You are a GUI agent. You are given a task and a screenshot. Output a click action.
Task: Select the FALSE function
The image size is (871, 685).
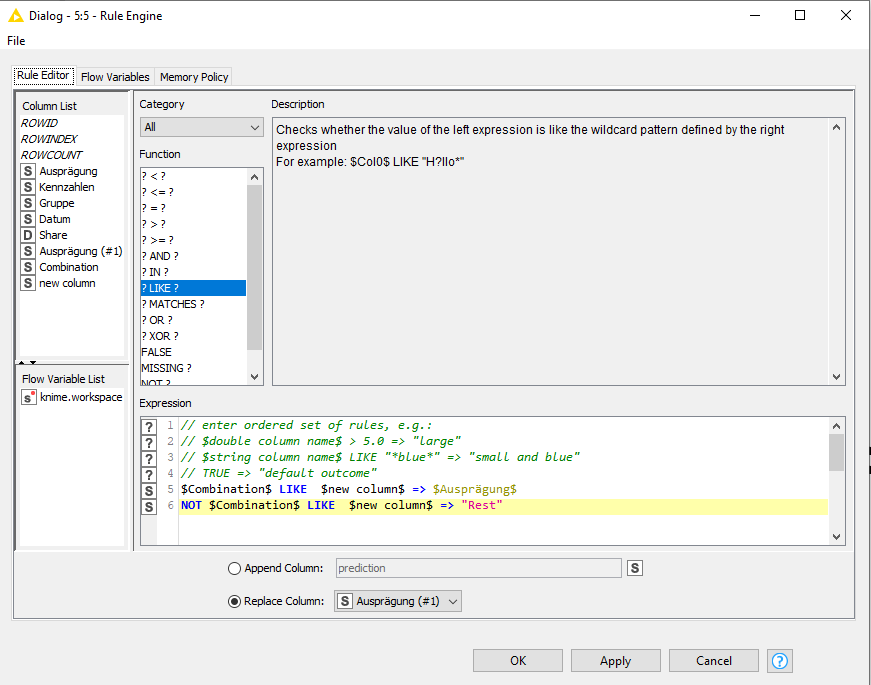tap(193, 352)
